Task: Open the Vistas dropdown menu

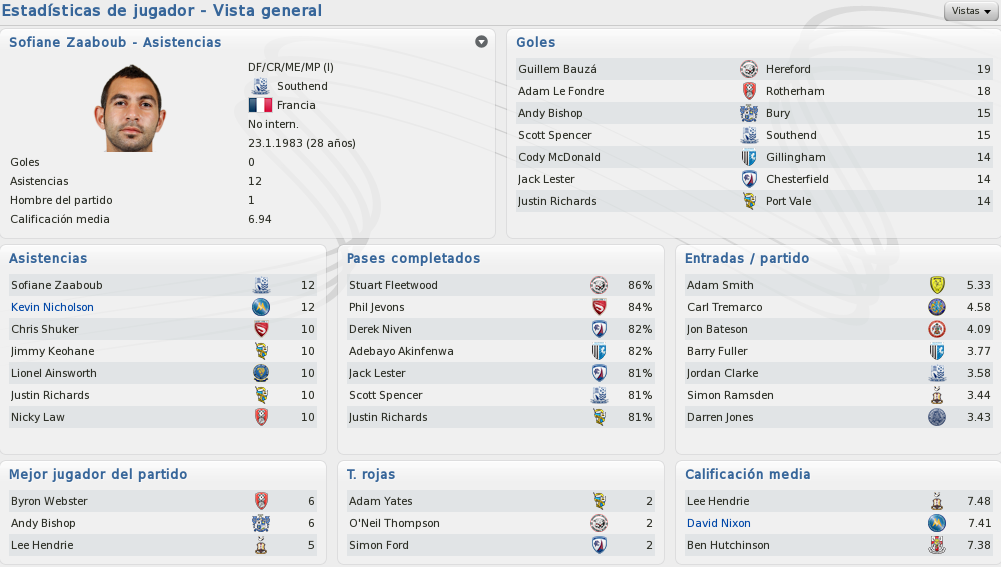Action: click(971, 11)
